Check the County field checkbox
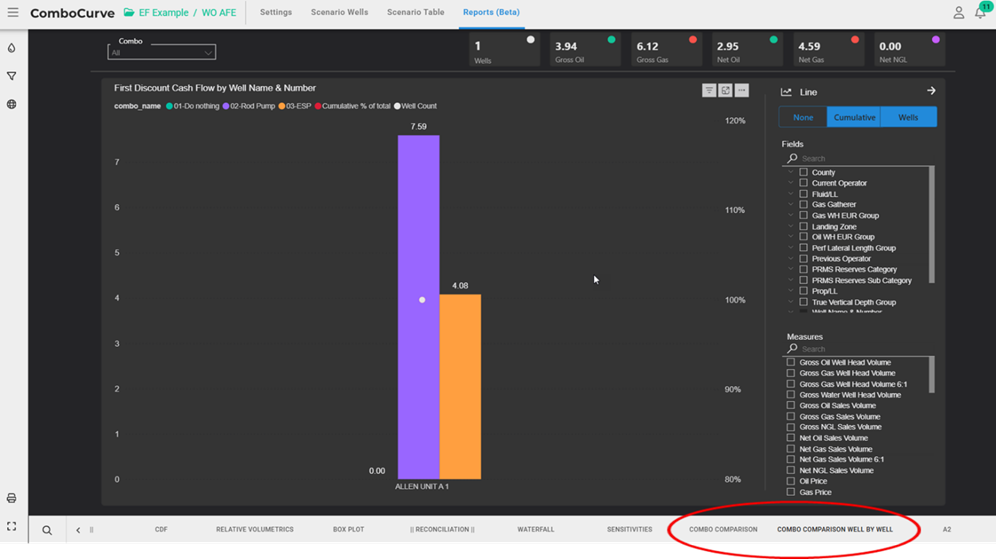The width and height of the screenshot is (996, 559). (803, 173)
